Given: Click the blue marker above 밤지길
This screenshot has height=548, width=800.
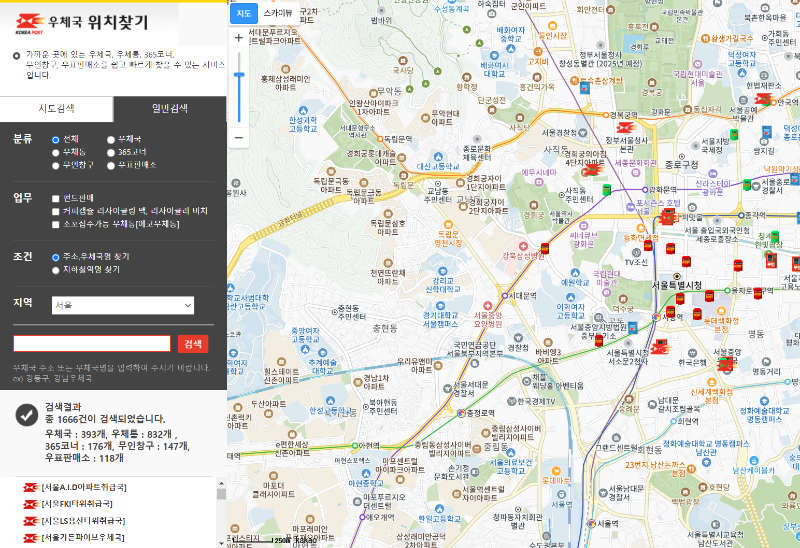Looking at the screenshot, I should click(x=766, y=132).
